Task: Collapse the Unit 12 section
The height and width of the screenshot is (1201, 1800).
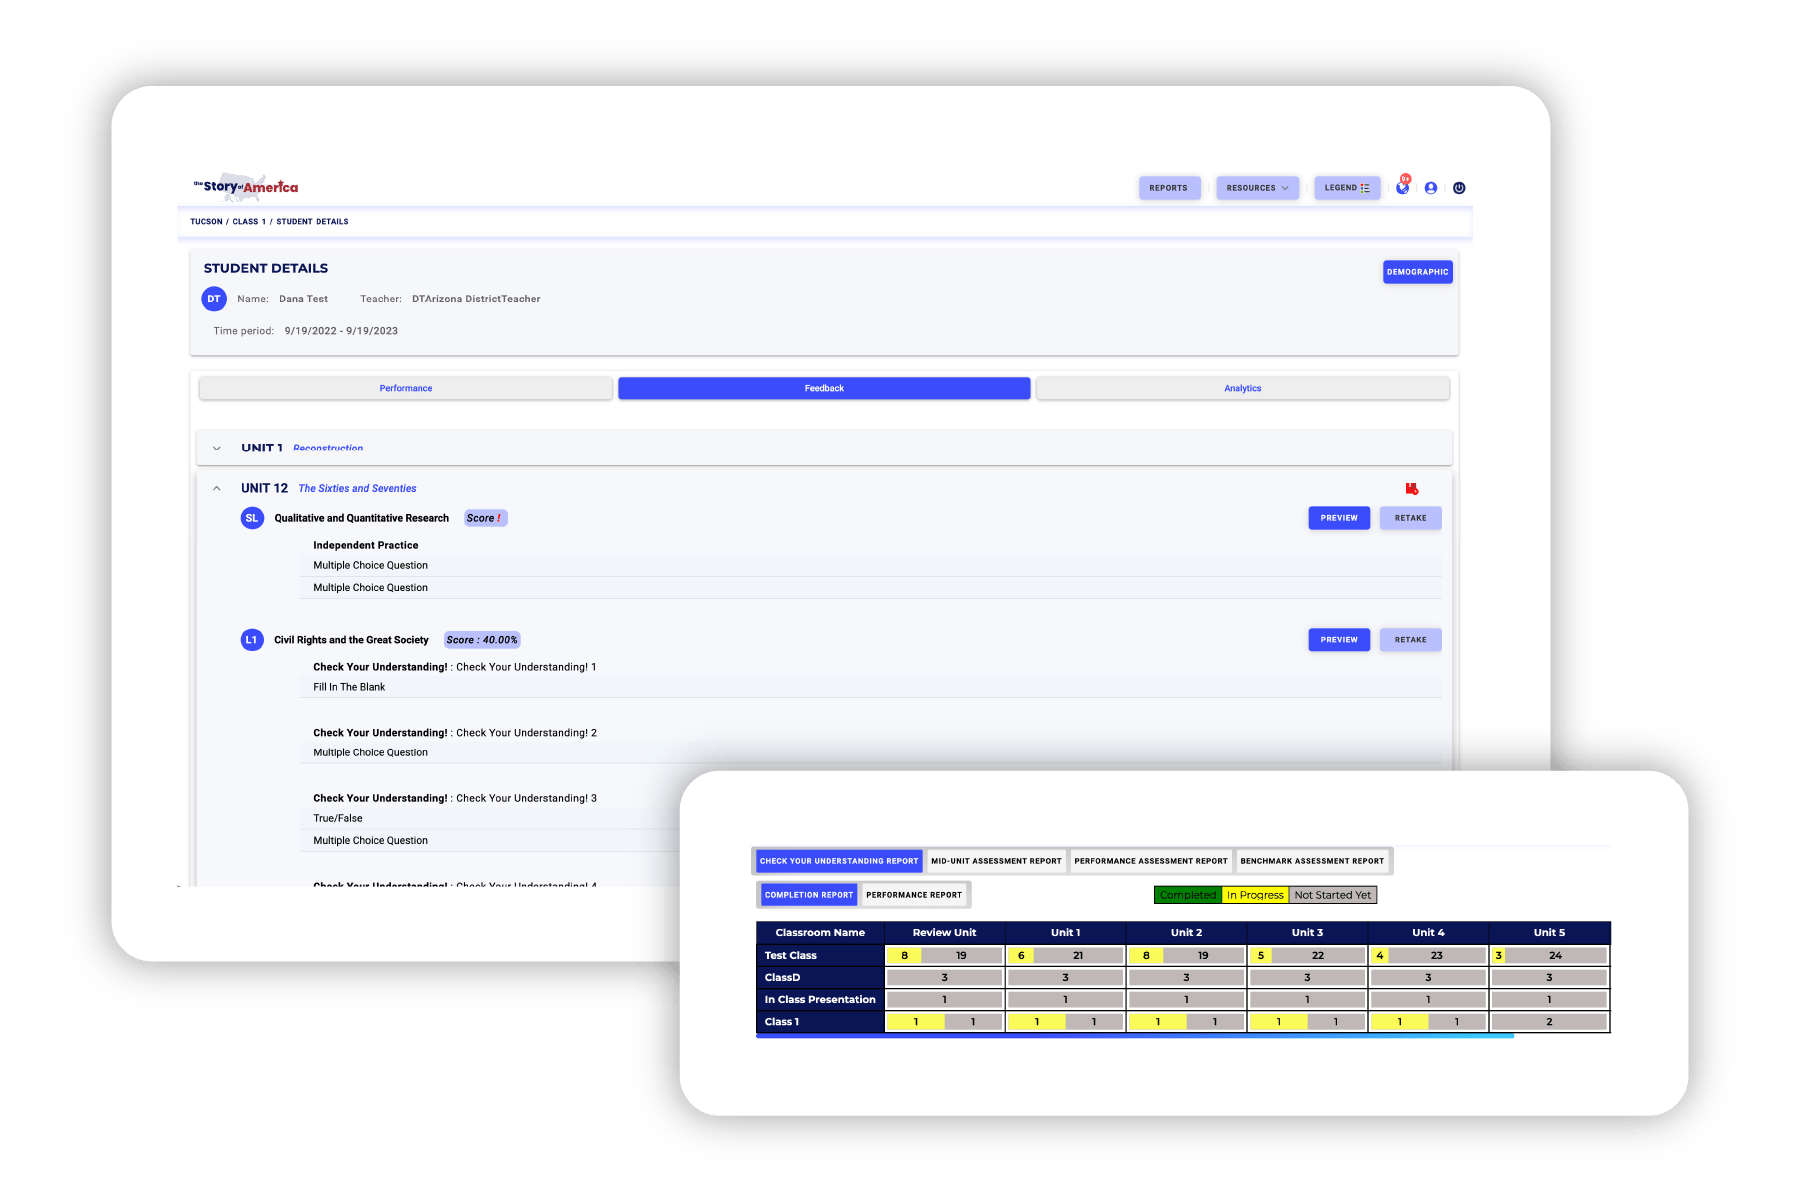Action: (x=216, y=488)
